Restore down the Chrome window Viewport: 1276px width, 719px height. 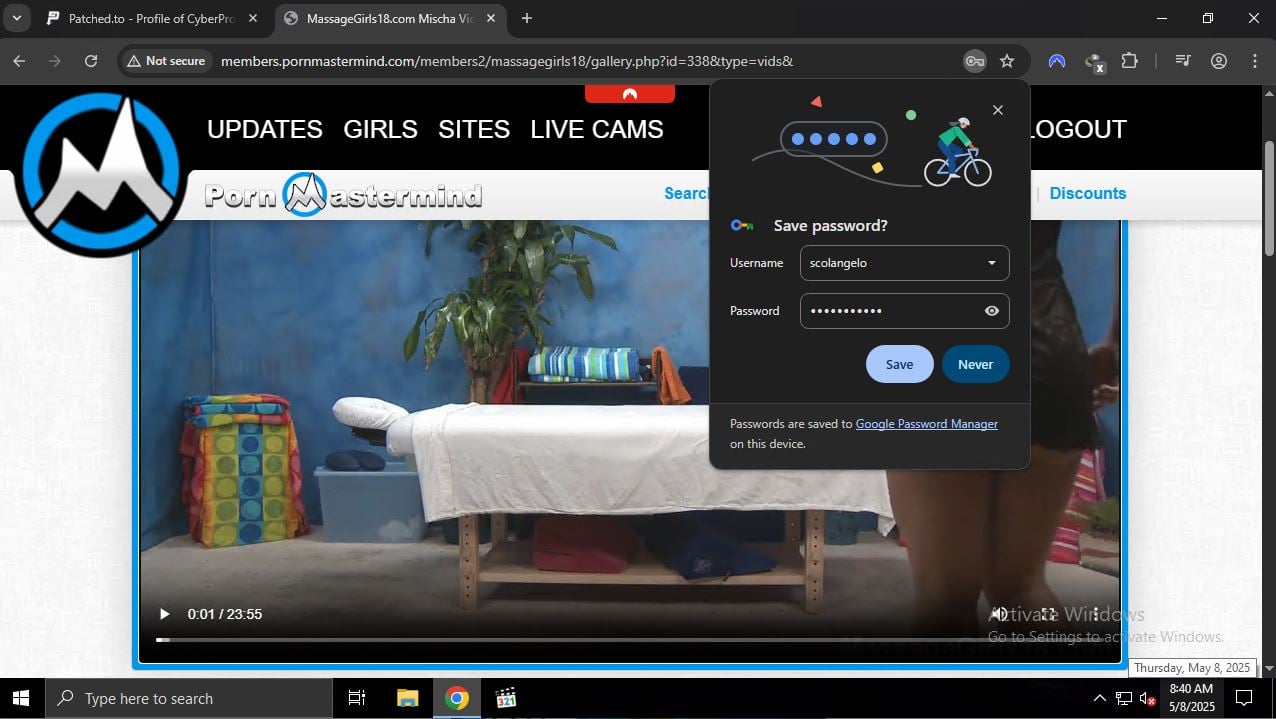(1207, 18)
